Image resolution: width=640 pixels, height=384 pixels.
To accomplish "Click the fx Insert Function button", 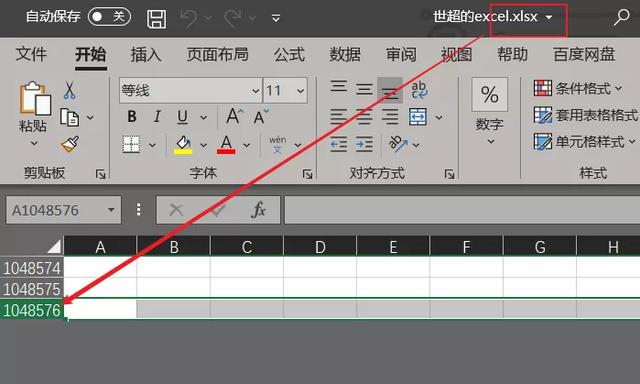I will tap(259, 210).
